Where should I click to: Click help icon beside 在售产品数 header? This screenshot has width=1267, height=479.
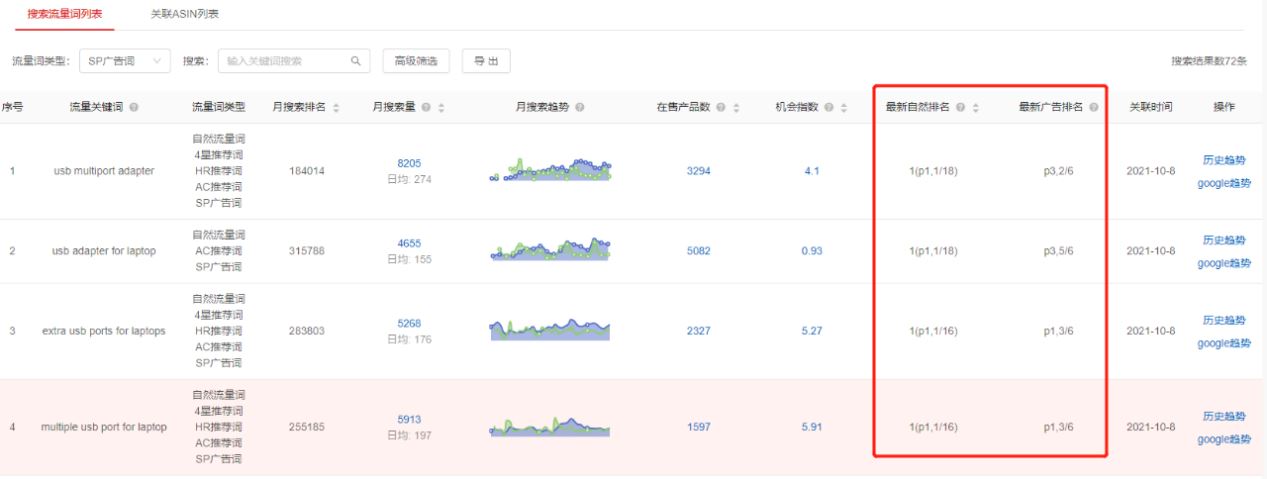[721, 107]
